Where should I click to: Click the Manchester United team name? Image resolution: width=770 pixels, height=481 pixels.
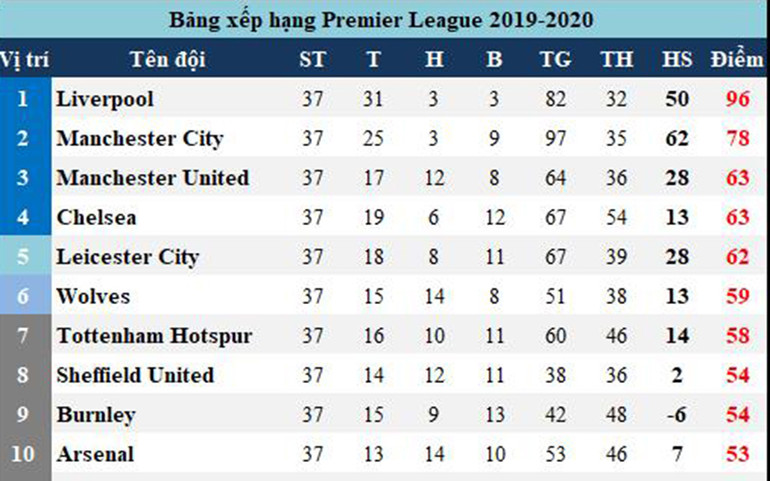point(152,178)
